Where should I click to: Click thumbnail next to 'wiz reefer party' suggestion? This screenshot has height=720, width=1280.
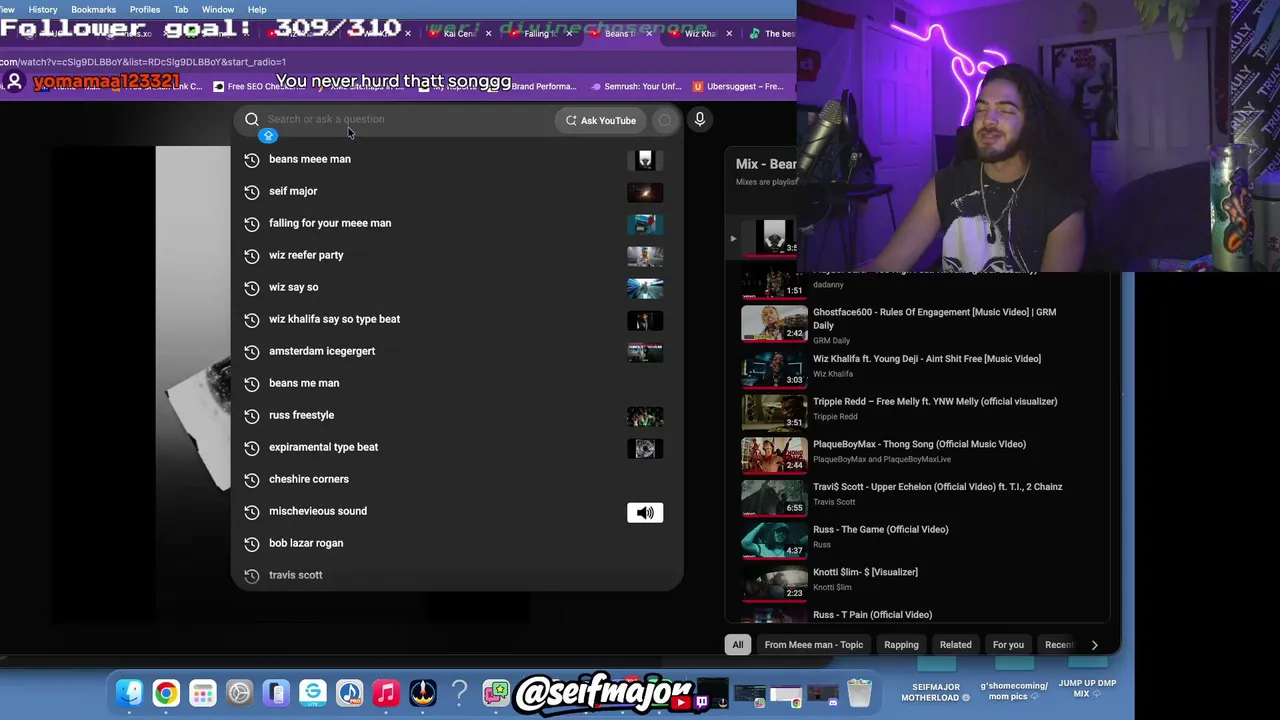tap(645, 256)
